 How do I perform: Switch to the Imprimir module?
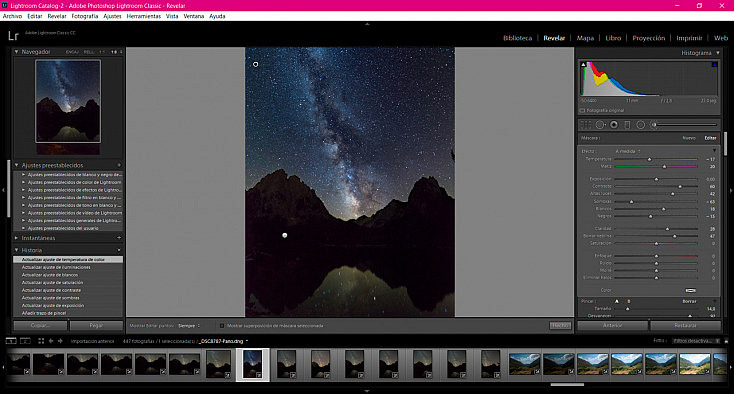point(689,38)
